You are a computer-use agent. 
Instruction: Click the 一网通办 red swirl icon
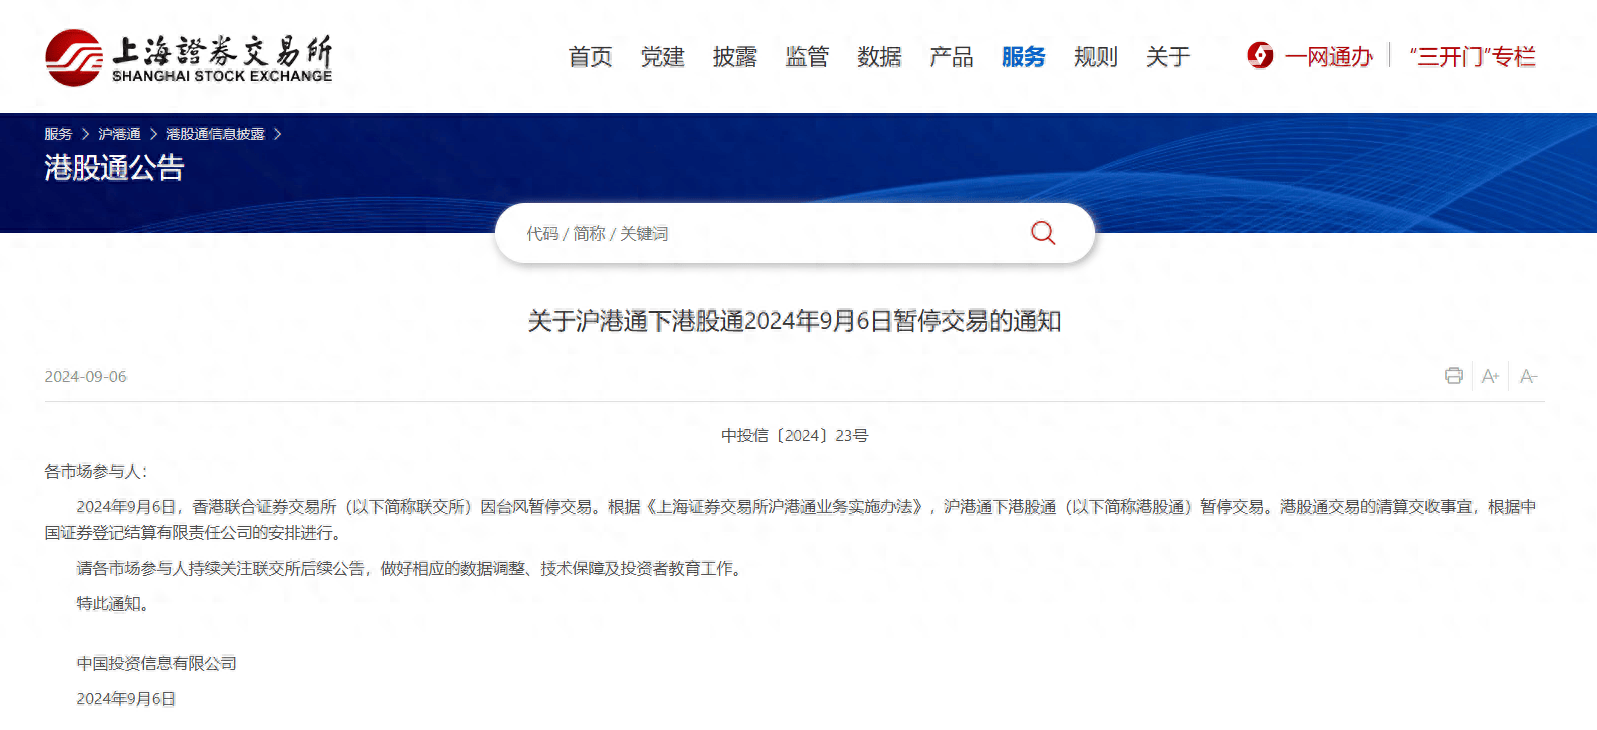pos(1260,56)
